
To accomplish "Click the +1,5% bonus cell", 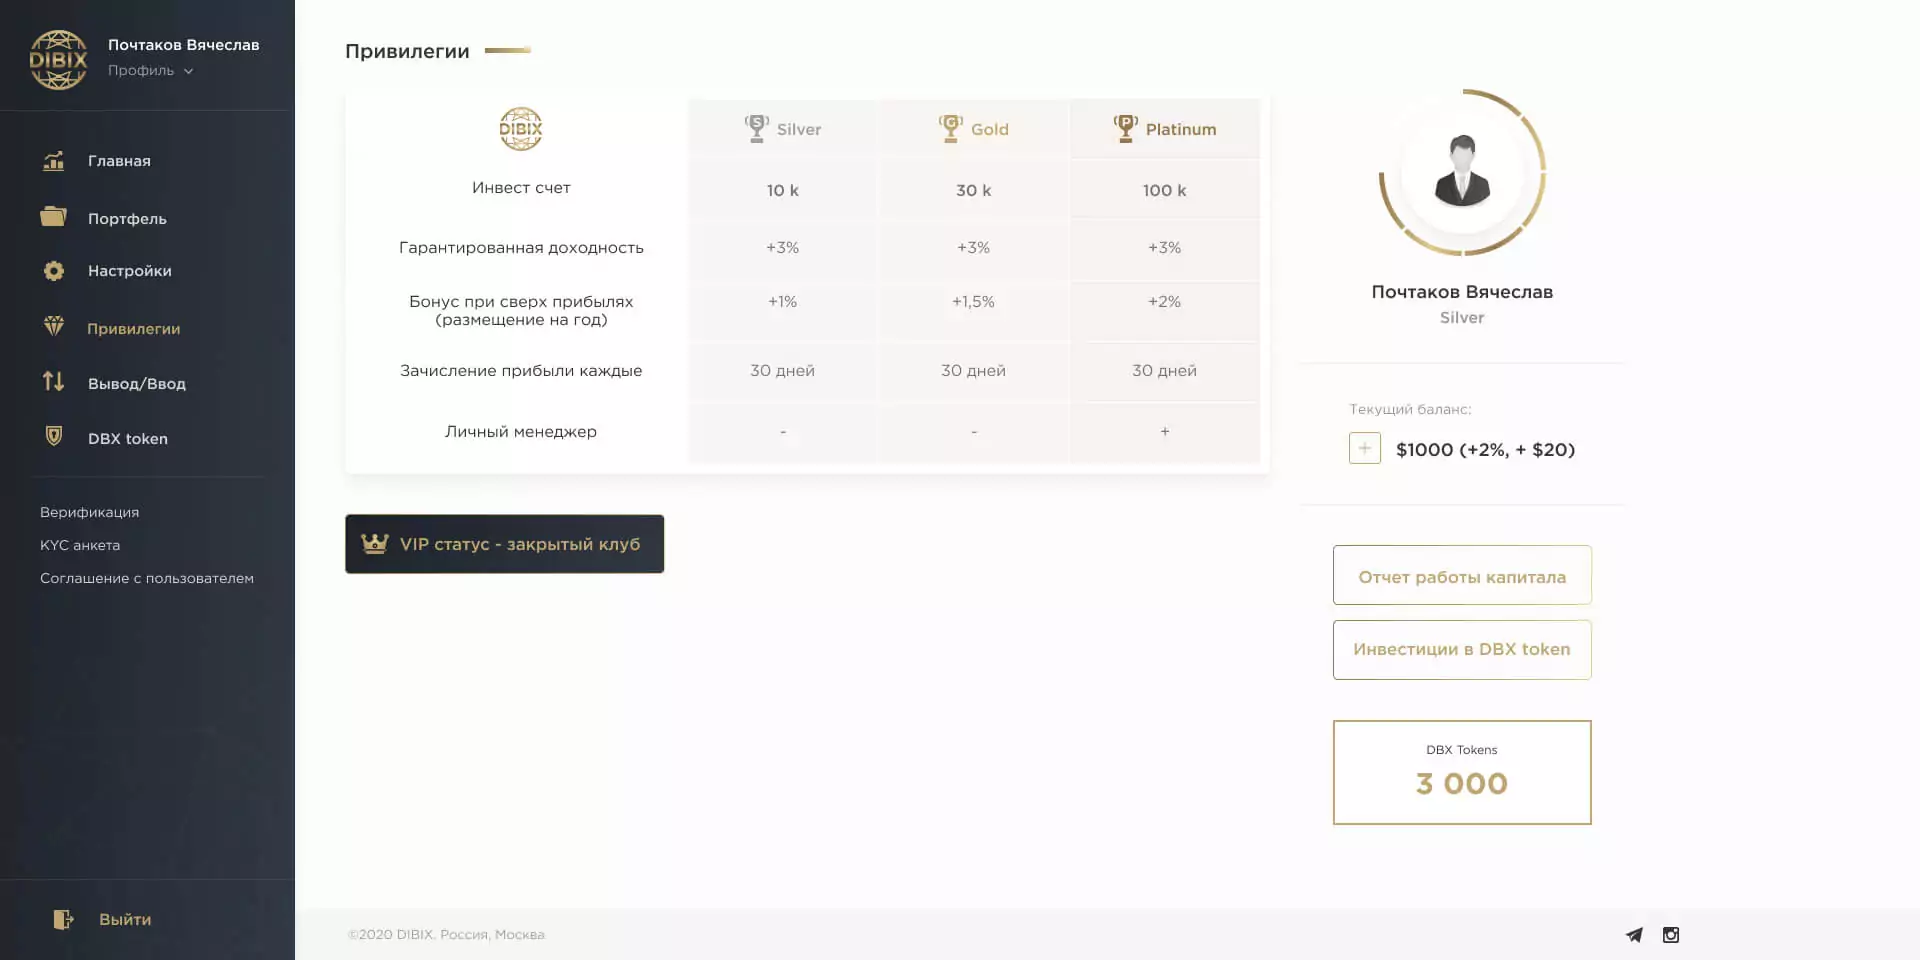I will [x=974, y=310].
